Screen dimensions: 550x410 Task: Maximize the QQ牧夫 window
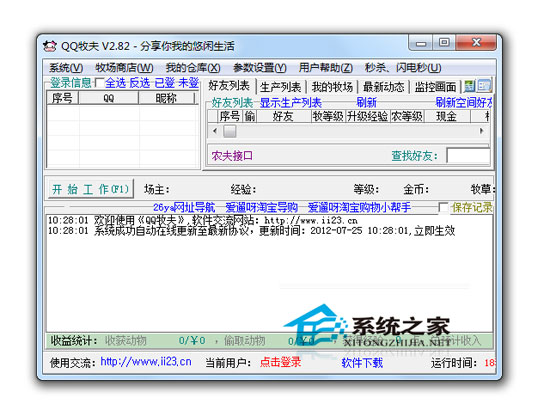[x=444, y=42]
